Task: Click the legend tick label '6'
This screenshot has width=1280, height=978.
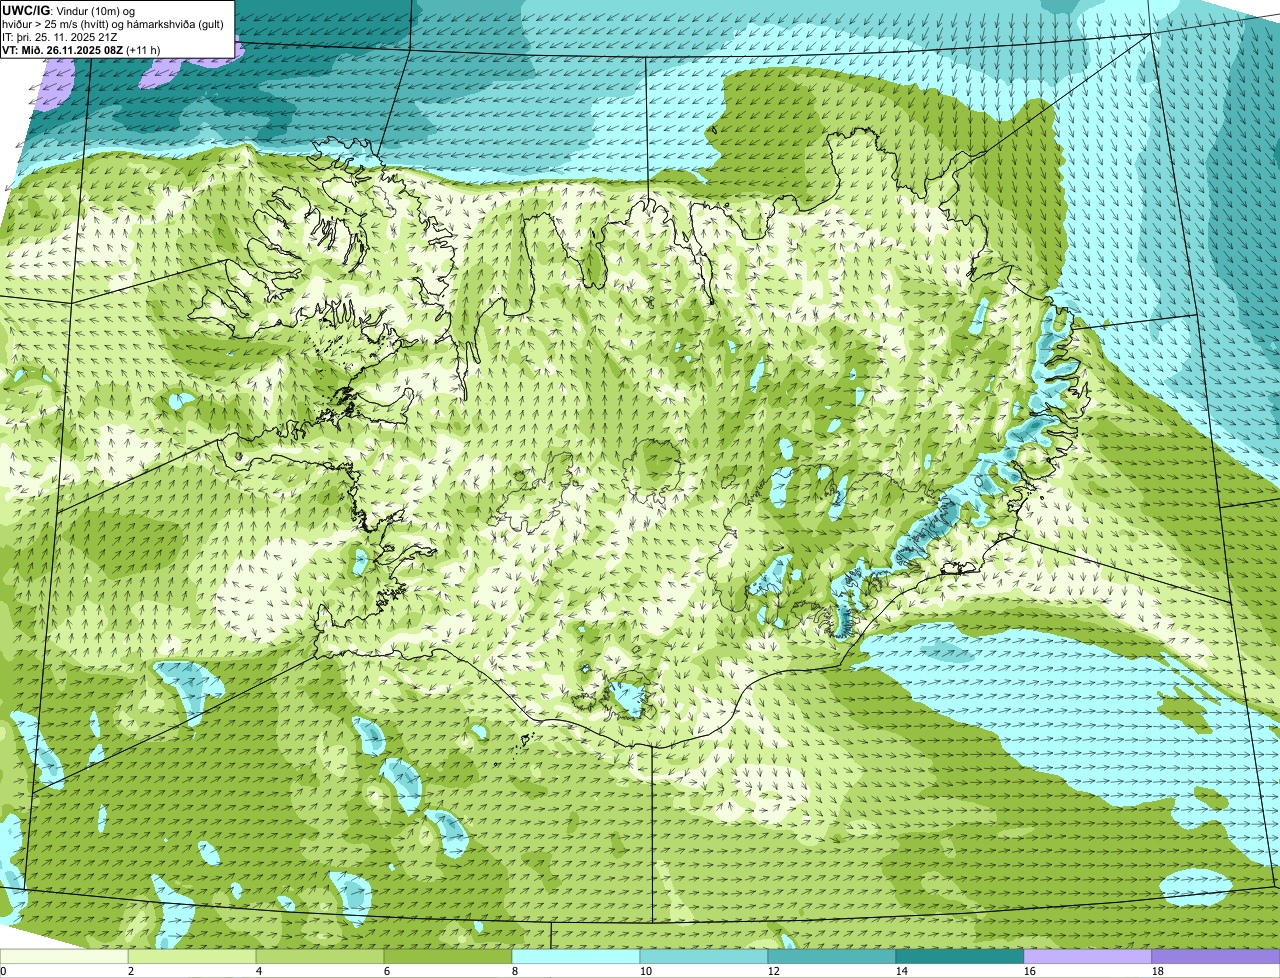Action: click(x=387, y=971)
